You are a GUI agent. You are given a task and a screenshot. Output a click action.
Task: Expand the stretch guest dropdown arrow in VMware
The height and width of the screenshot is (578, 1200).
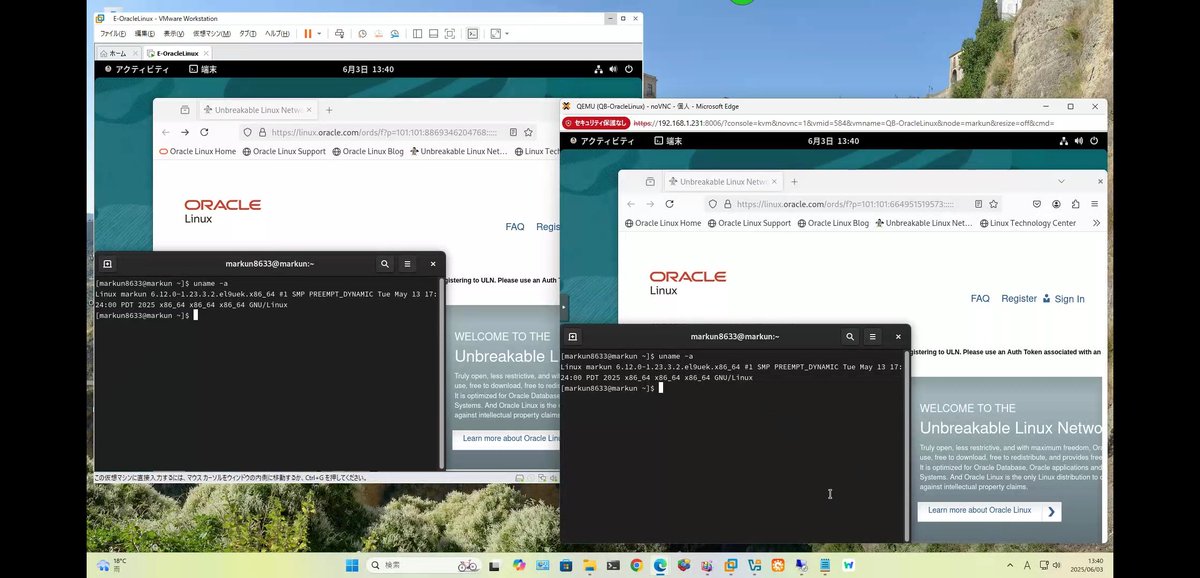coord(507,34)
